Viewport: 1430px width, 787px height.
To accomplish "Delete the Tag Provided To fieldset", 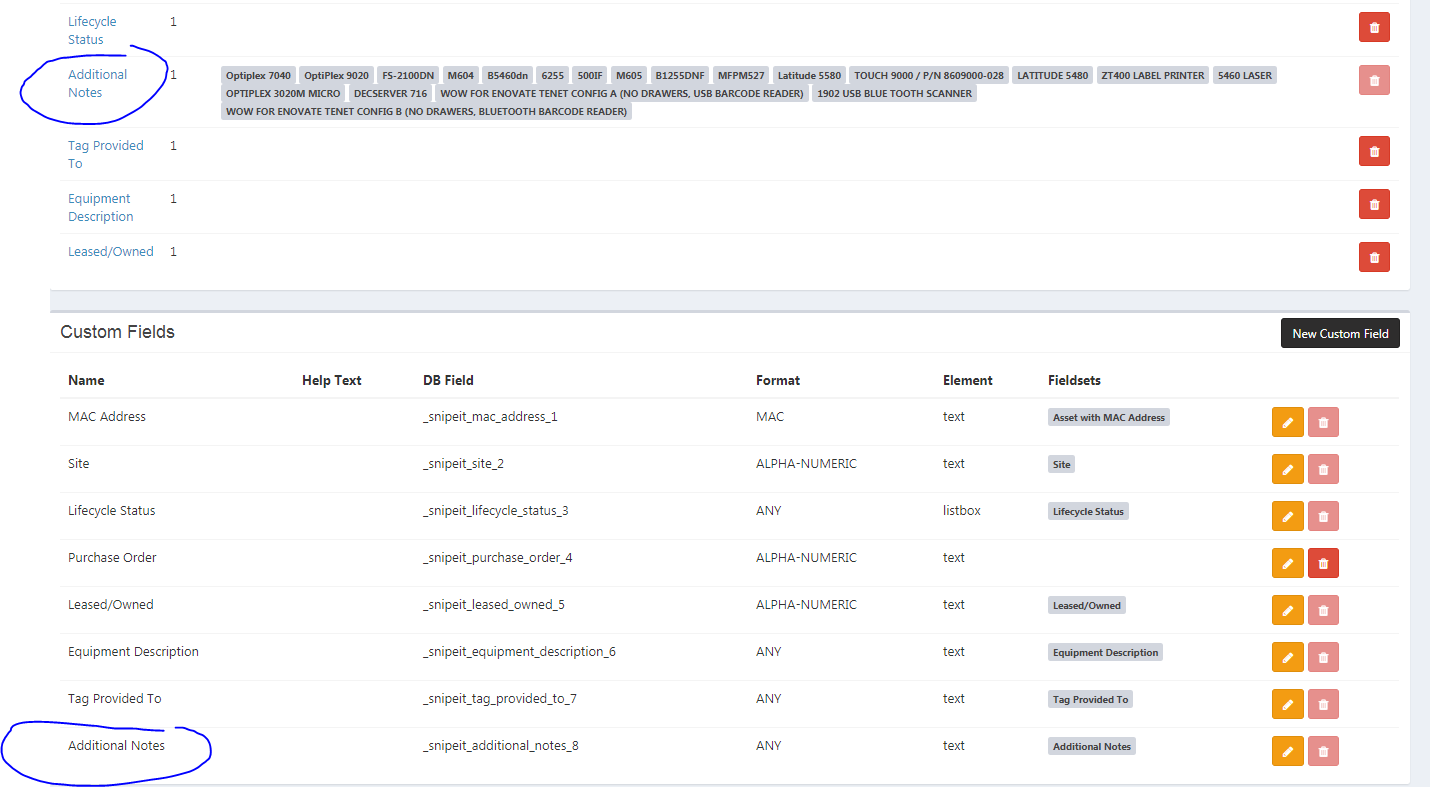I will 1374,151.
